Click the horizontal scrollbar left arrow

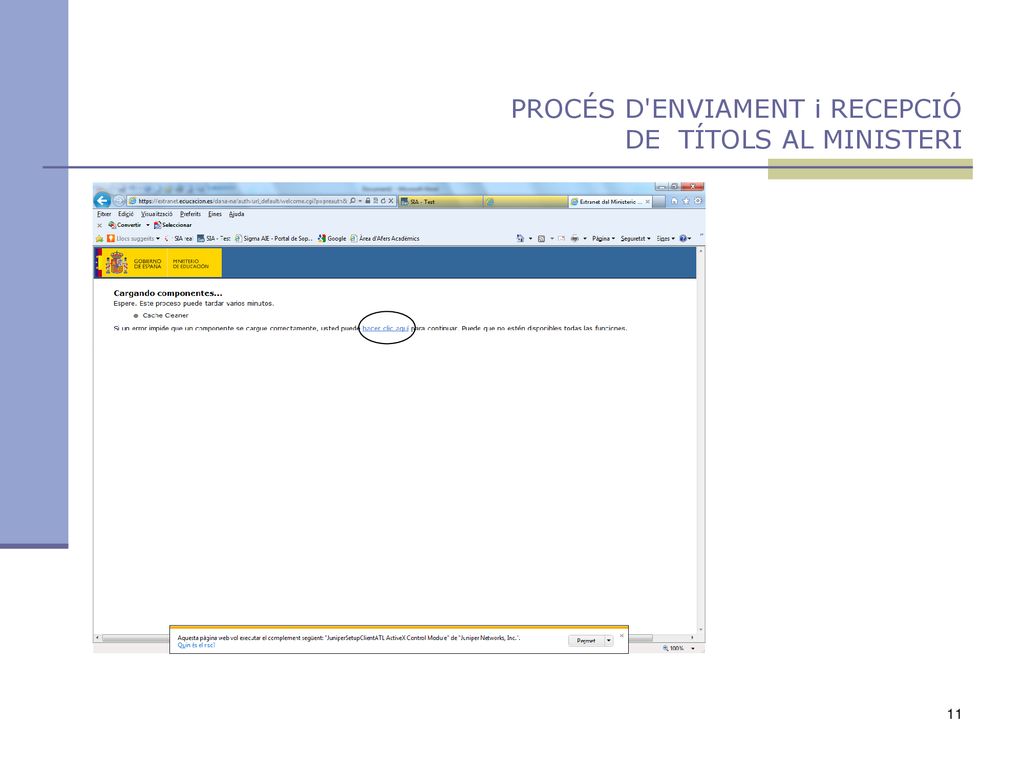click(x=97, y=637)
